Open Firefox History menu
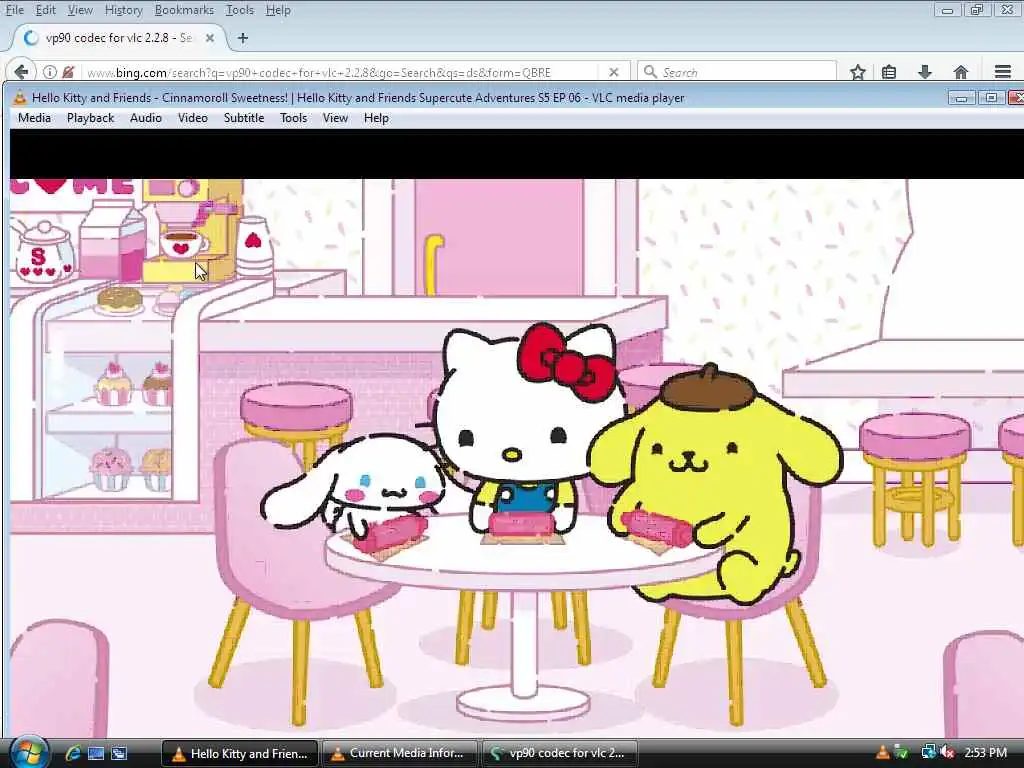Screen dimensions: 1024x768 click(x=123, y=10)
